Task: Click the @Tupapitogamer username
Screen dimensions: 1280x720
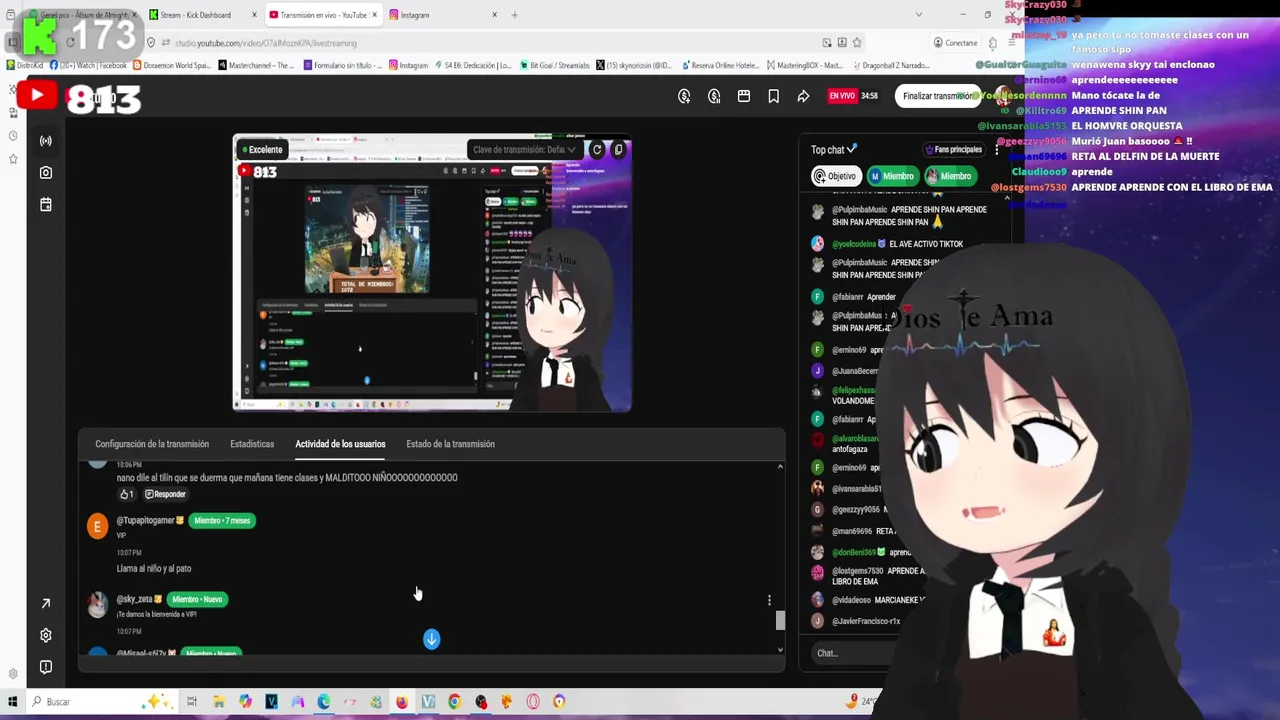Action: 145,521
